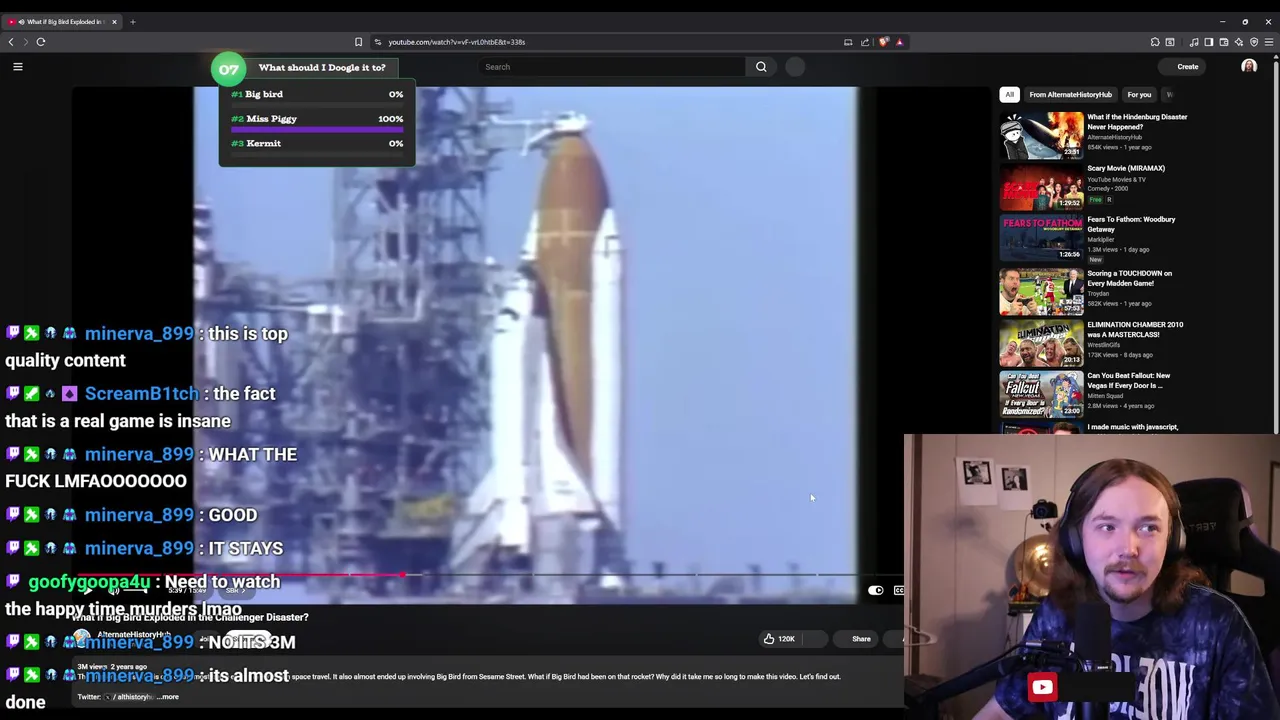The image size is (1280, 720).
Task: Toggle the browser sidebar panel icon
Action: (1208, 42)
